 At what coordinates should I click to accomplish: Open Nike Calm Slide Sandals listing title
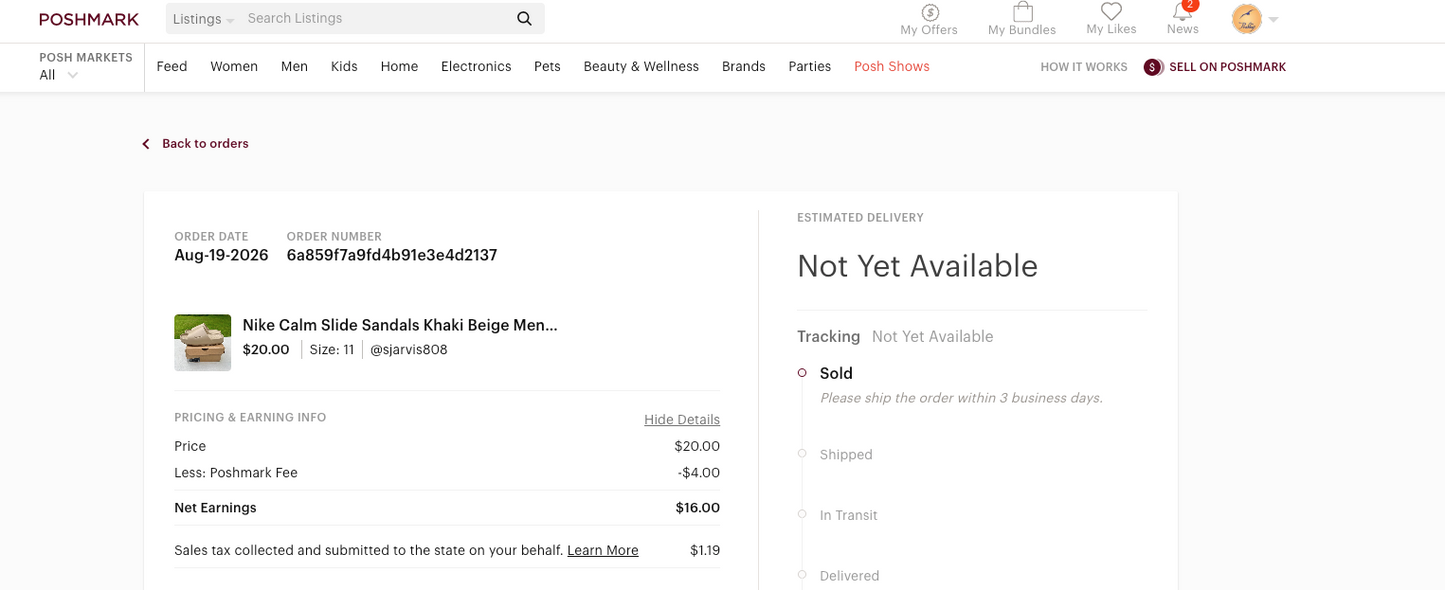coord(400,325)
